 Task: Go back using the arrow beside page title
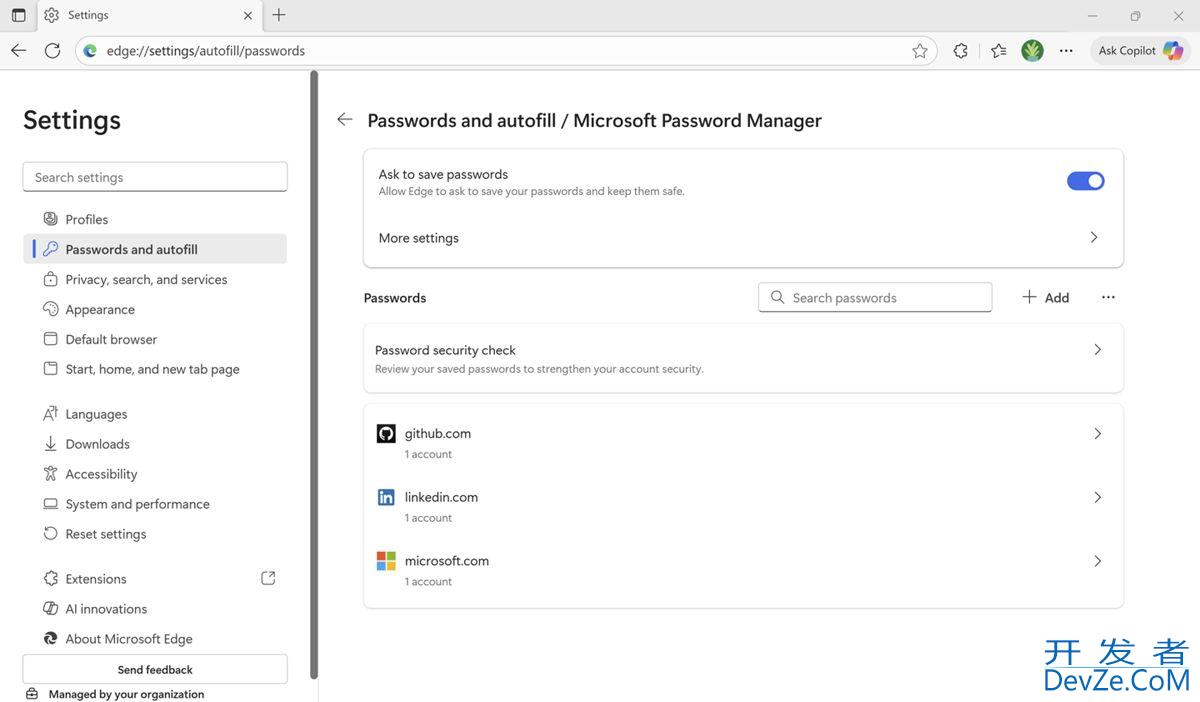(x=345, y=120)
